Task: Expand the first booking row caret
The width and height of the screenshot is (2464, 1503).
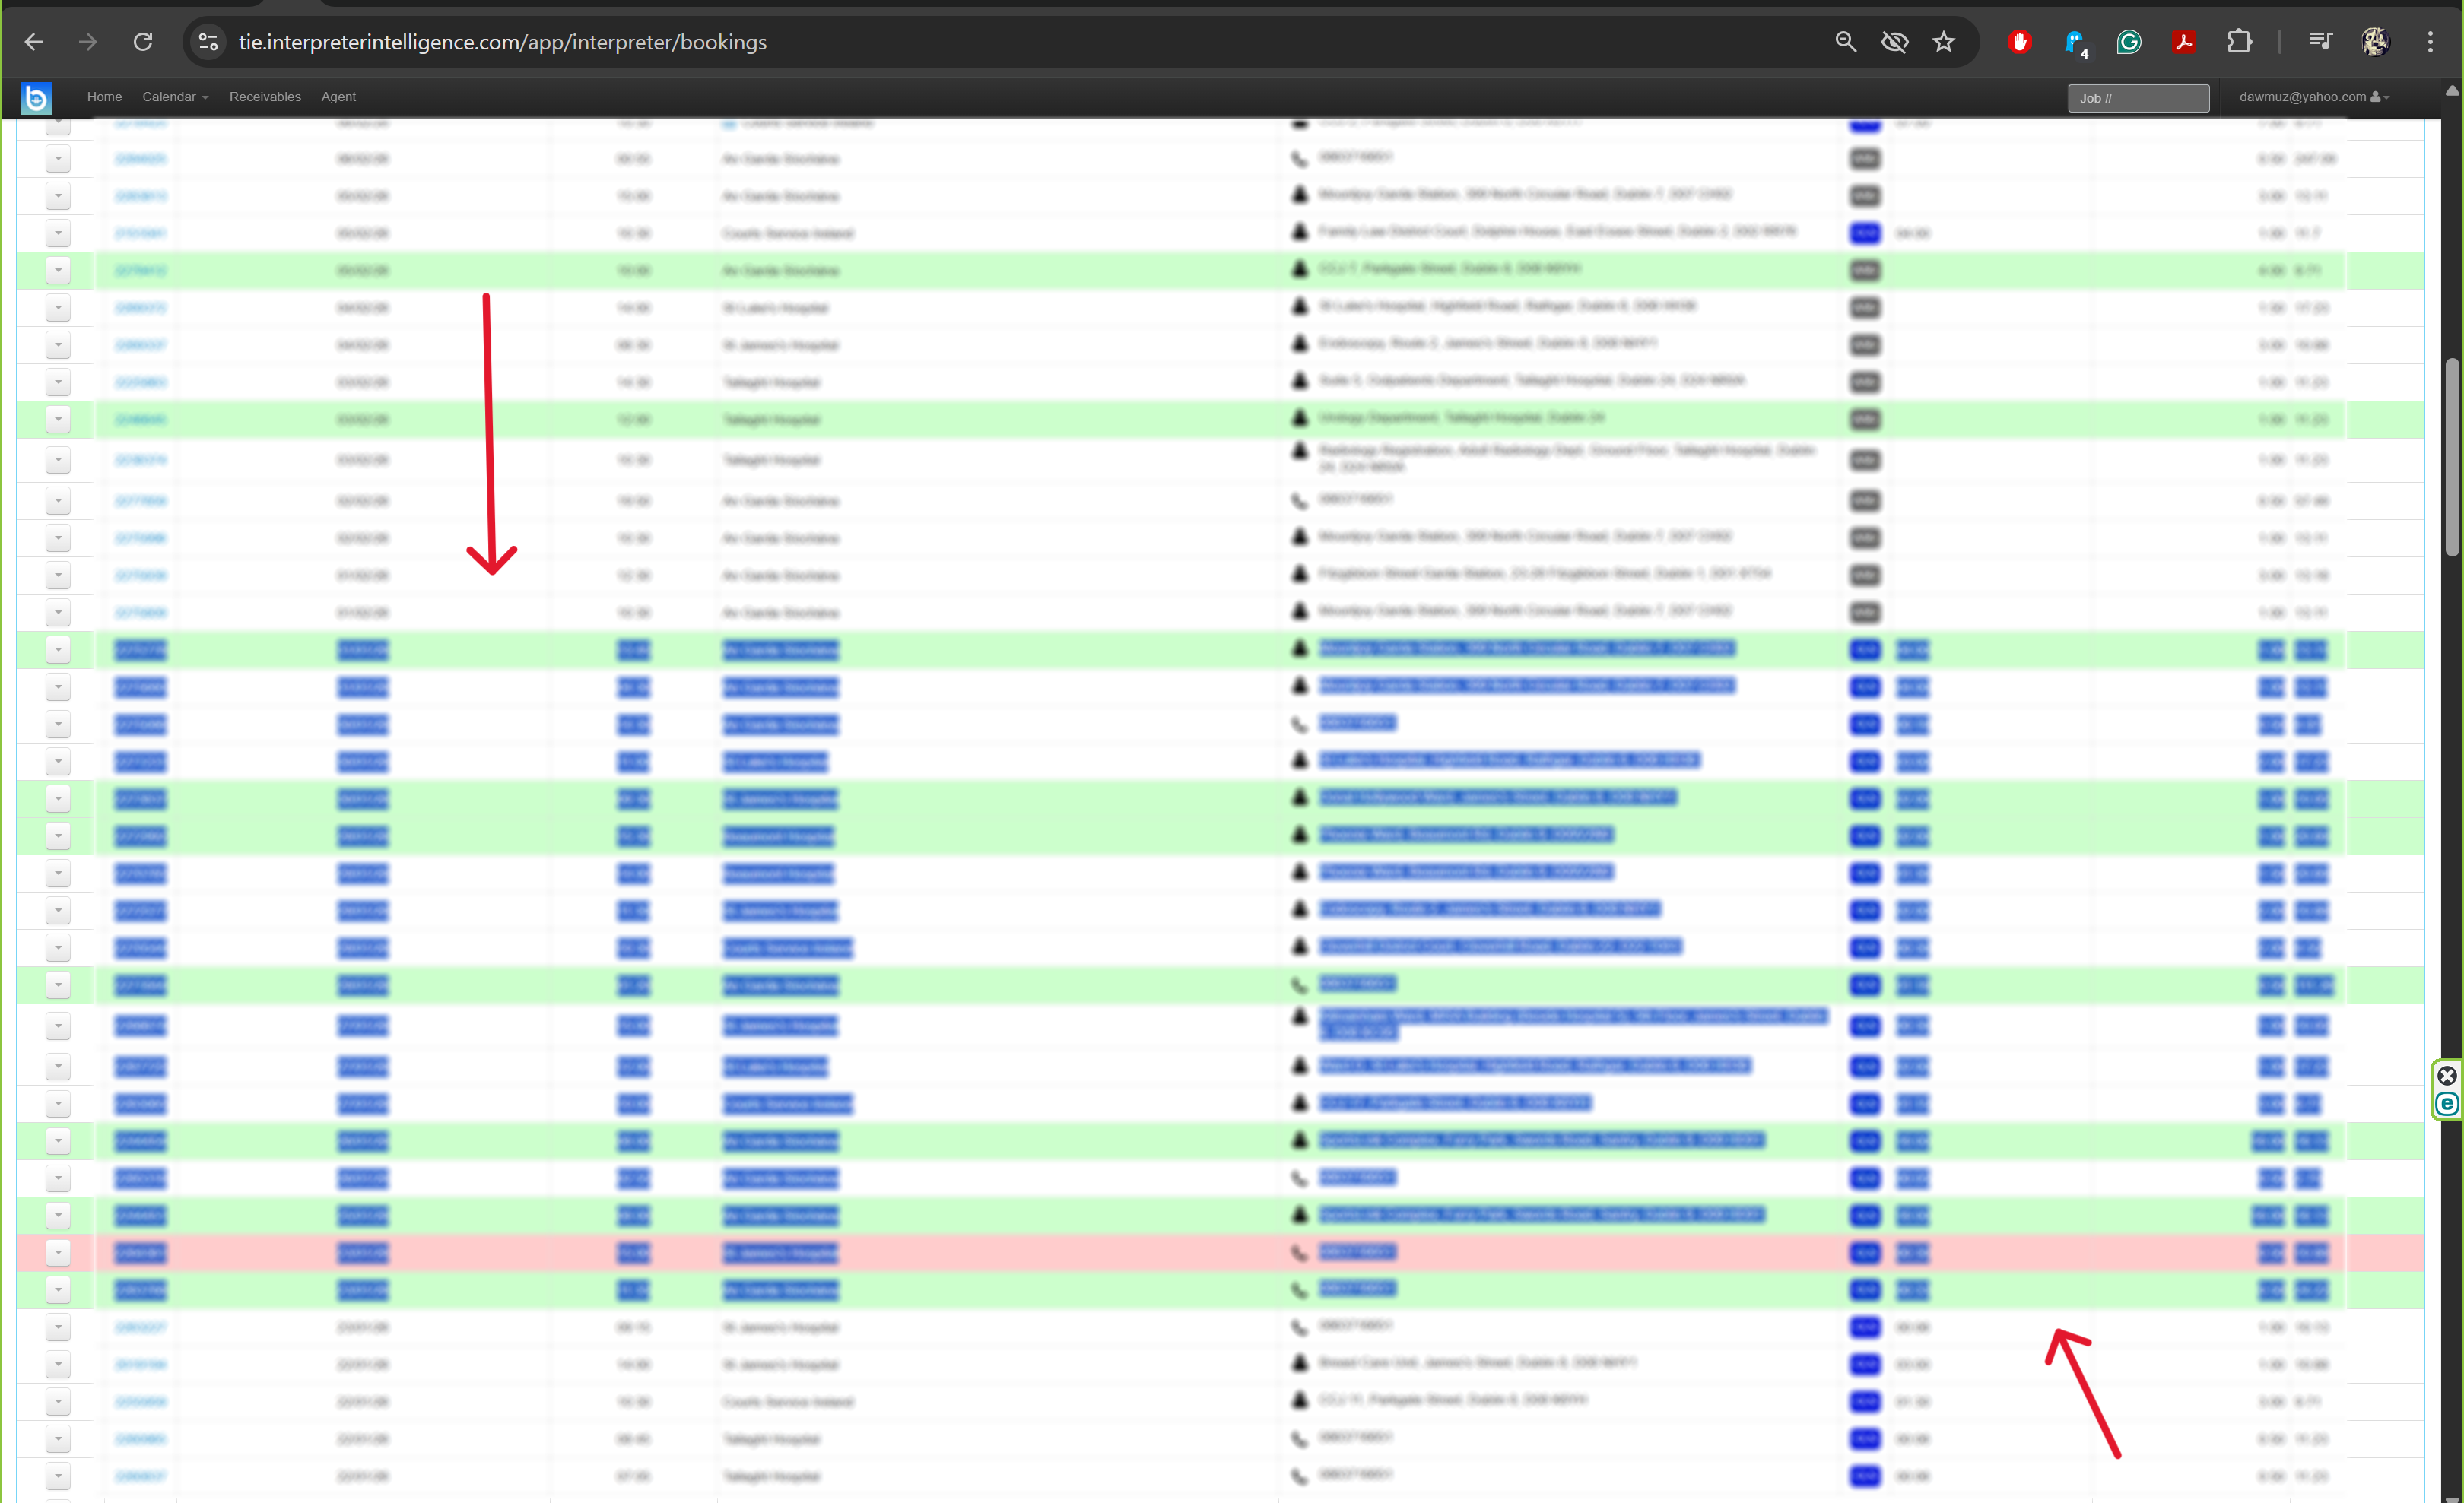Action: tap(57, 158)
